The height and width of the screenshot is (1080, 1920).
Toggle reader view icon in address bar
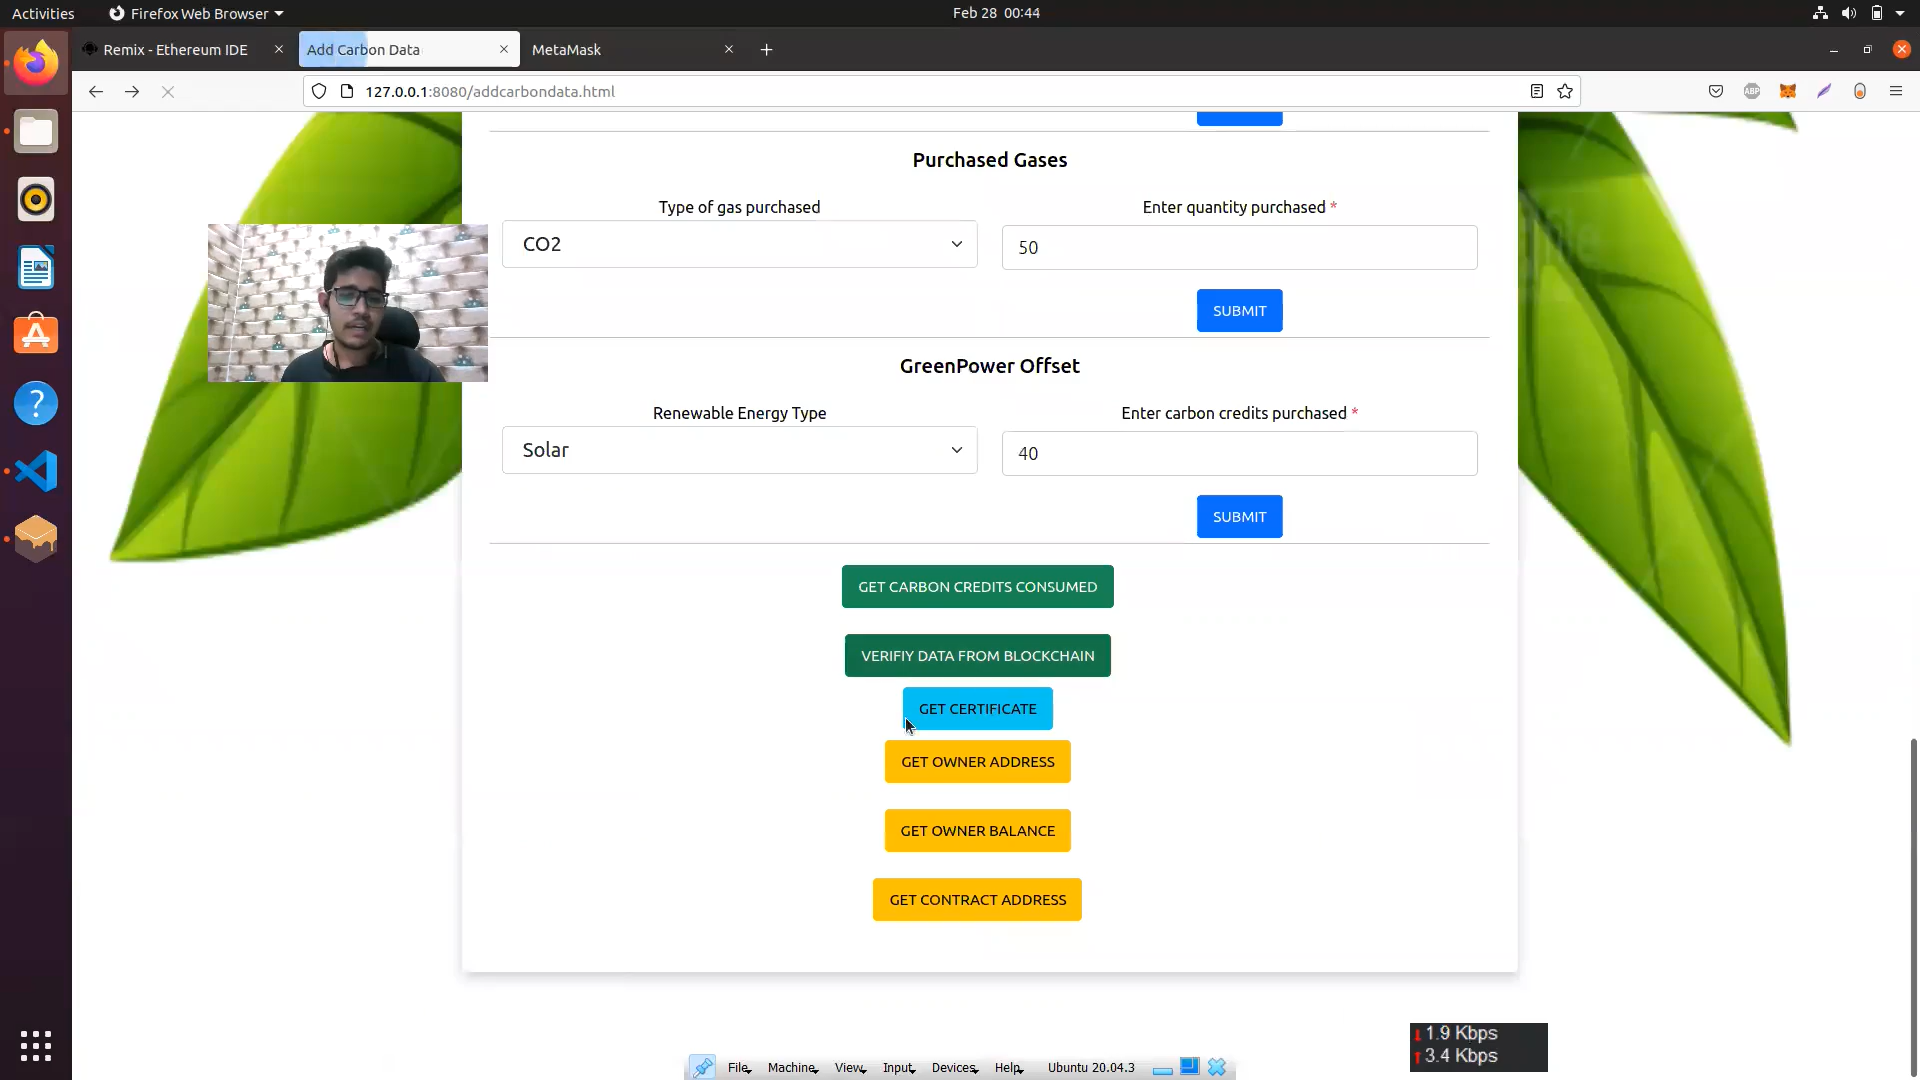click(1537, 91)
